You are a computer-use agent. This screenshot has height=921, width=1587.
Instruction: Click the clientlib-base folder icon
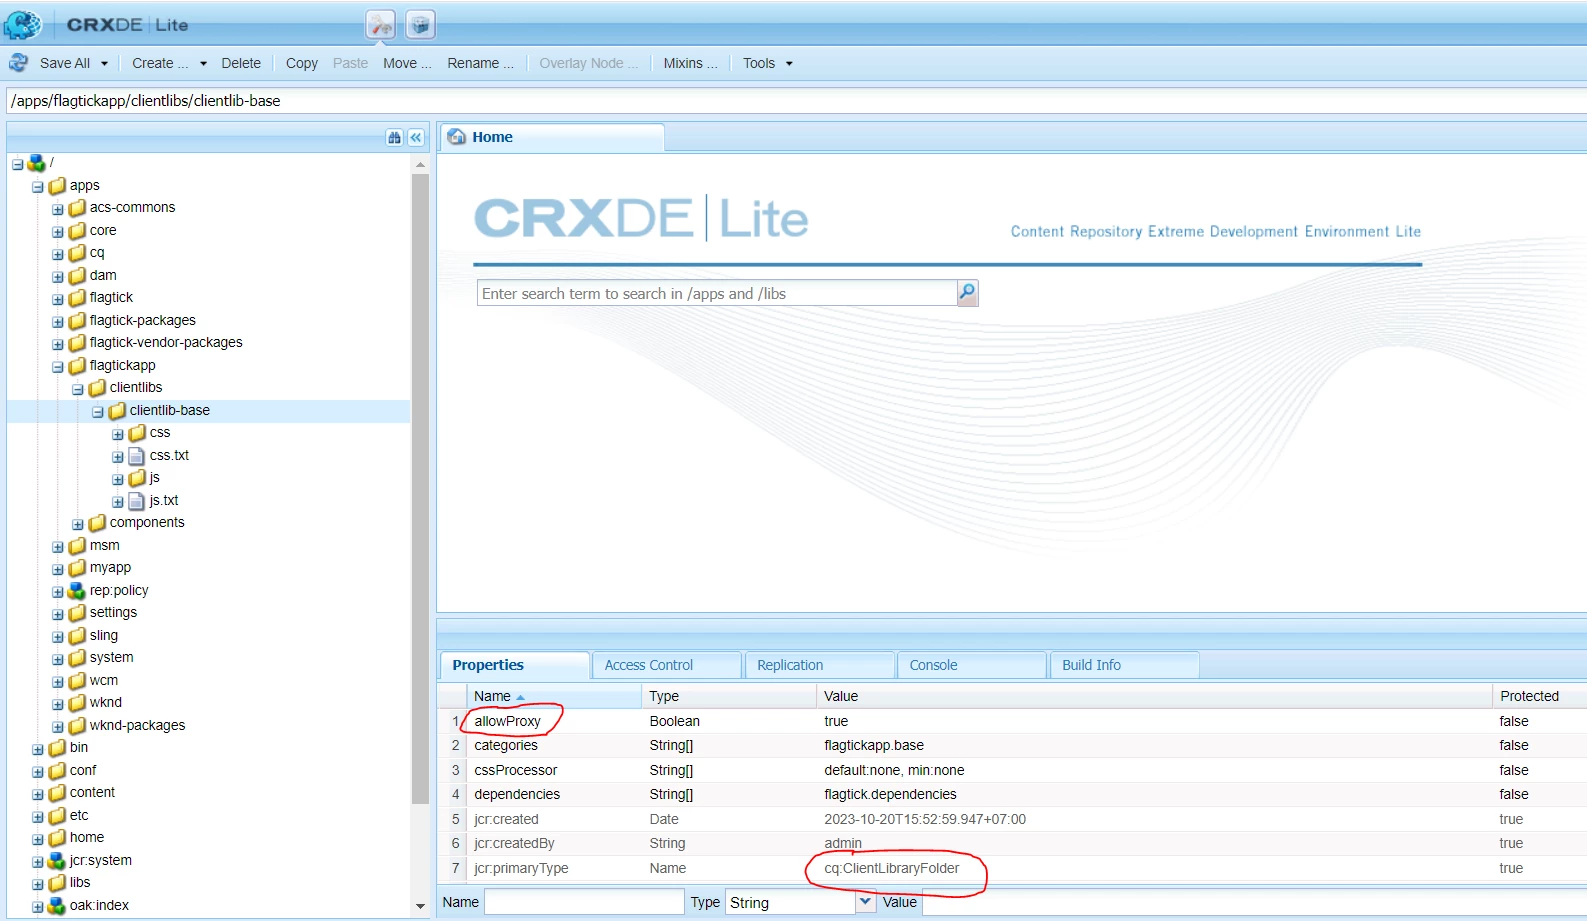[x=117, y=411]
